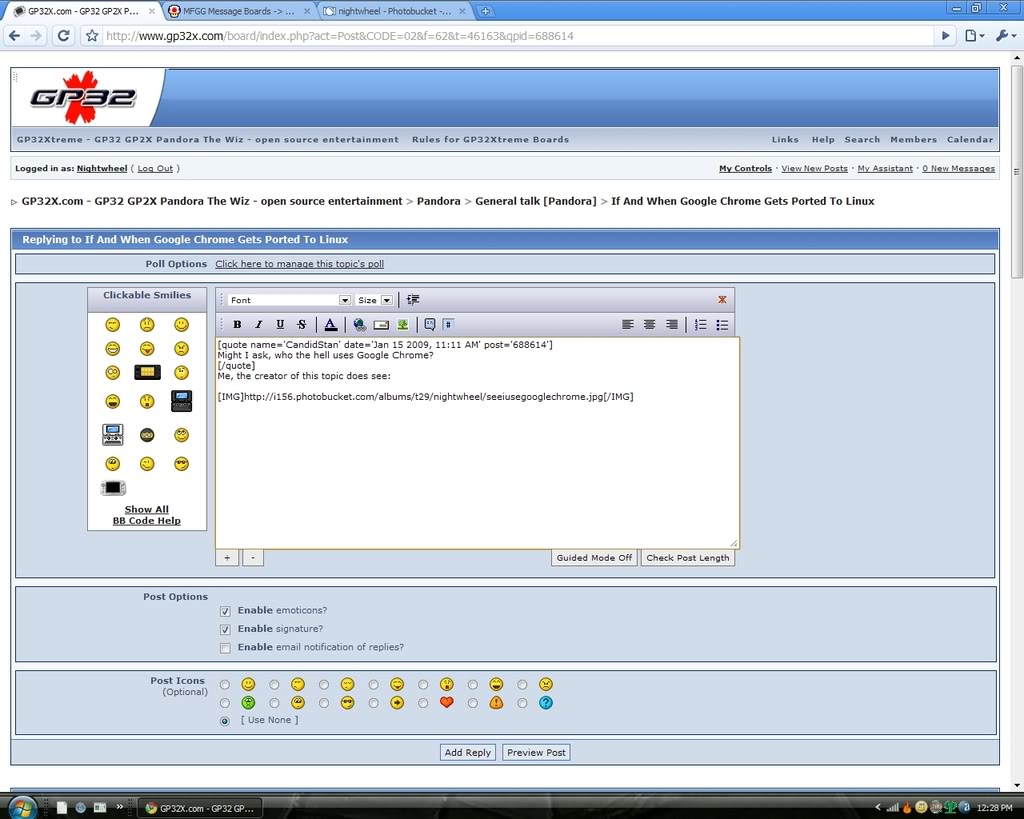Toggle bold formatting in editor toolbar
The image size is (1024, 819).
coord(237,324)
